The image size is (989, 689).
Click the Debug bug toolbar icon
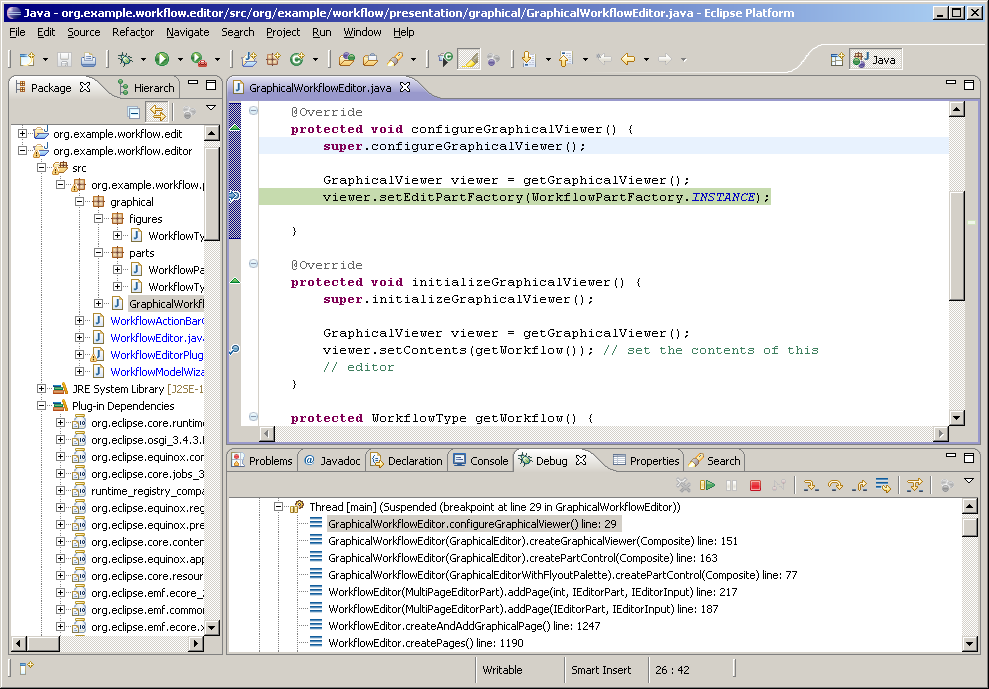pos(125,60)
